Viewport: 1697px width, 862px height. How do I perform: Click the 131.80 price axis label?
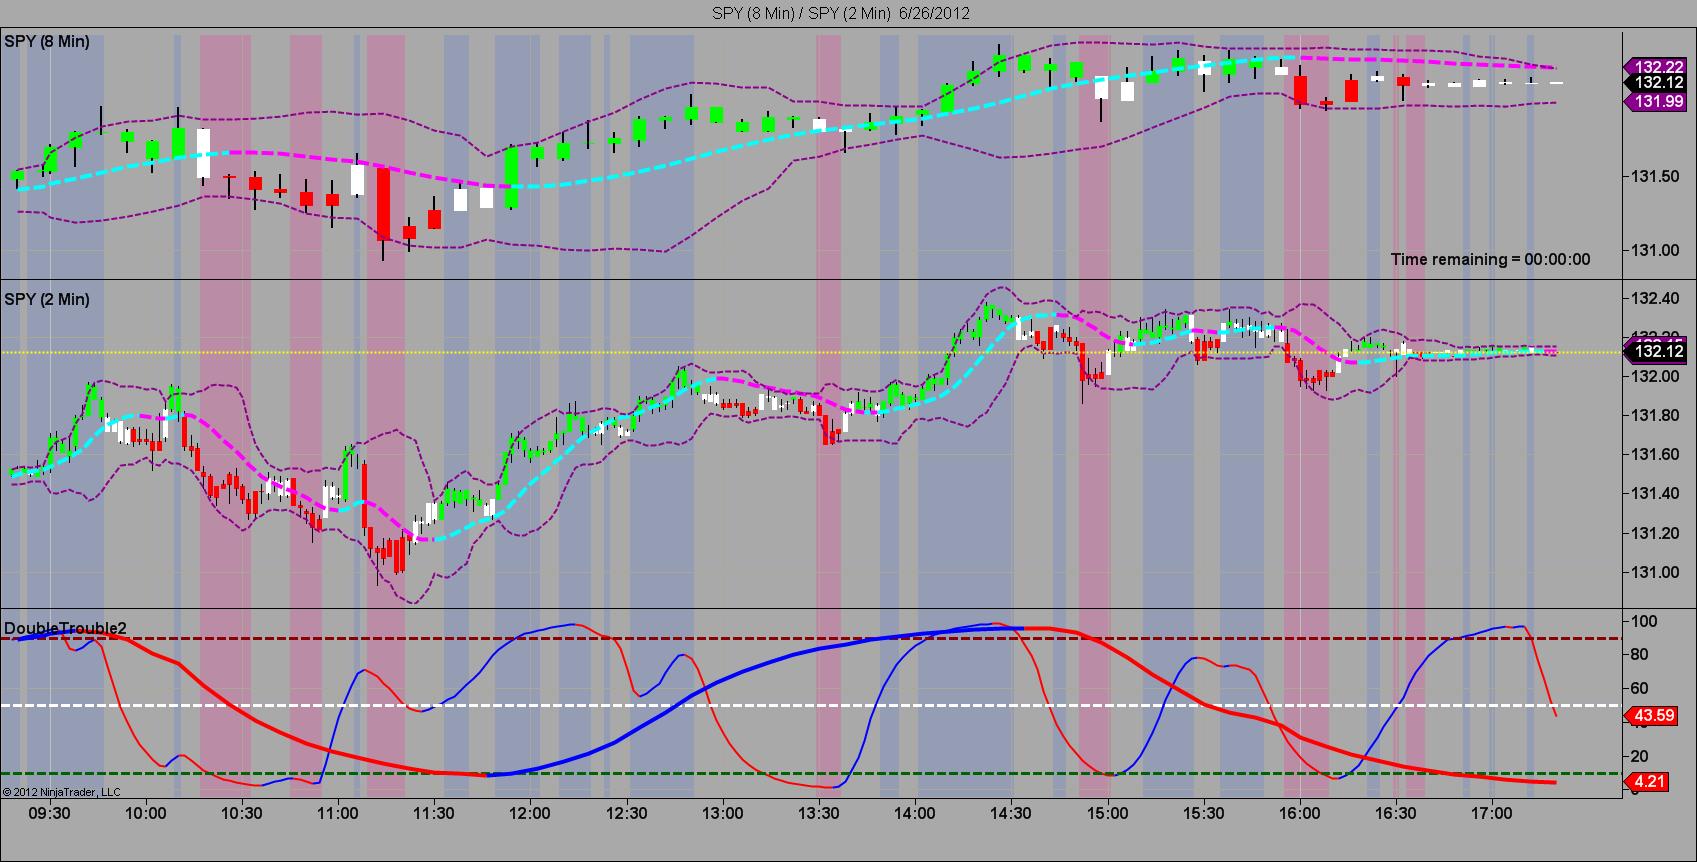pyautogui.click(x=1655, y=415)
